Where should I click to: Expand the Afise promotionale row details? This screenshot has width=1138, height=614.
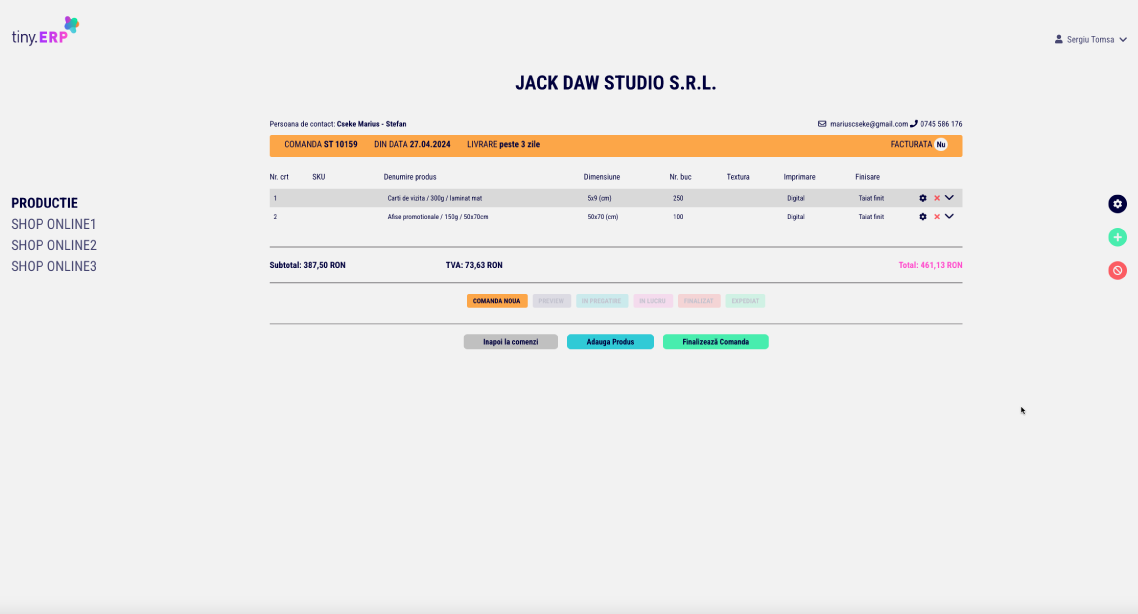pyautogui.click(x=949, y=216)
